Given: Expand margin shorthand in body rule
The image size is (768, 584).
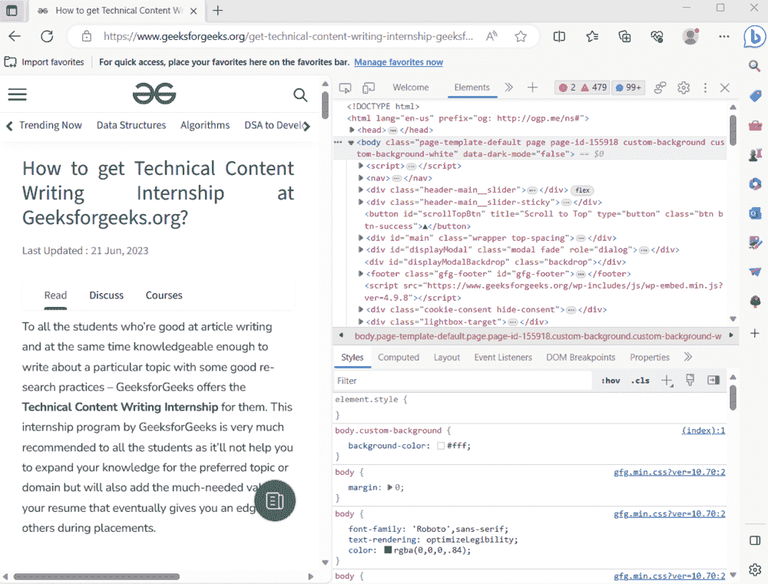Looking at the screenshot, I should pyautogui.click(x=390, y=487).
